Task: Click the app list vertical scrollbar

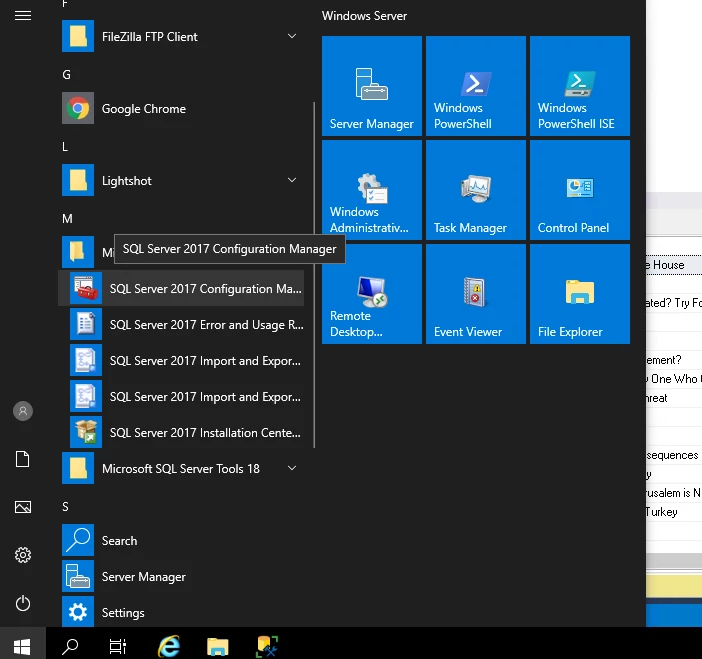Action: point(314,274)
